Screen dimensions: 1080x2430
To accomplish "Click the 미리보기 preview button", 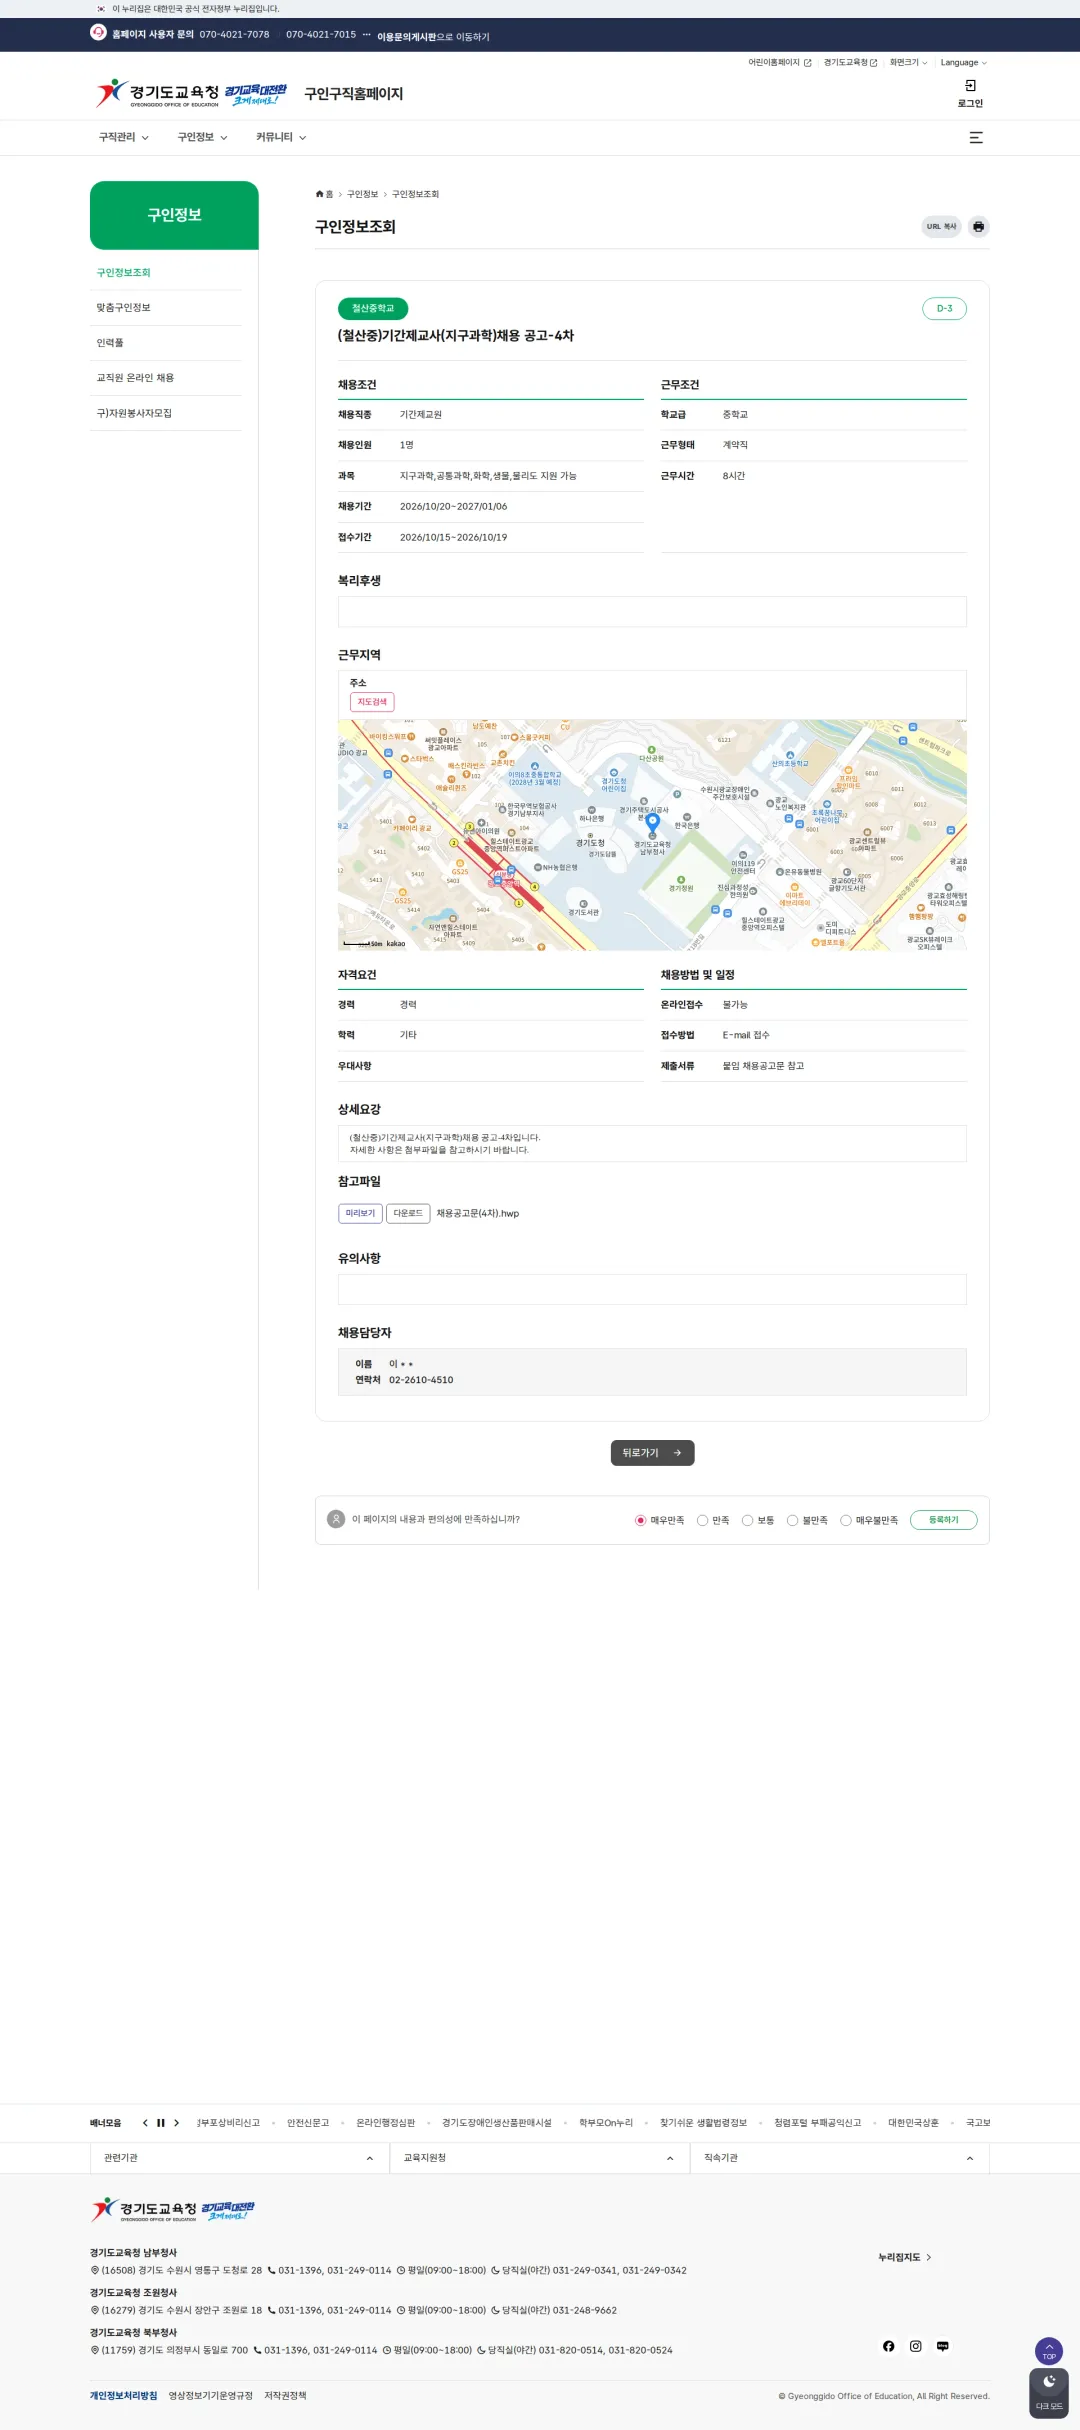I will click(x=360, y=1214).
